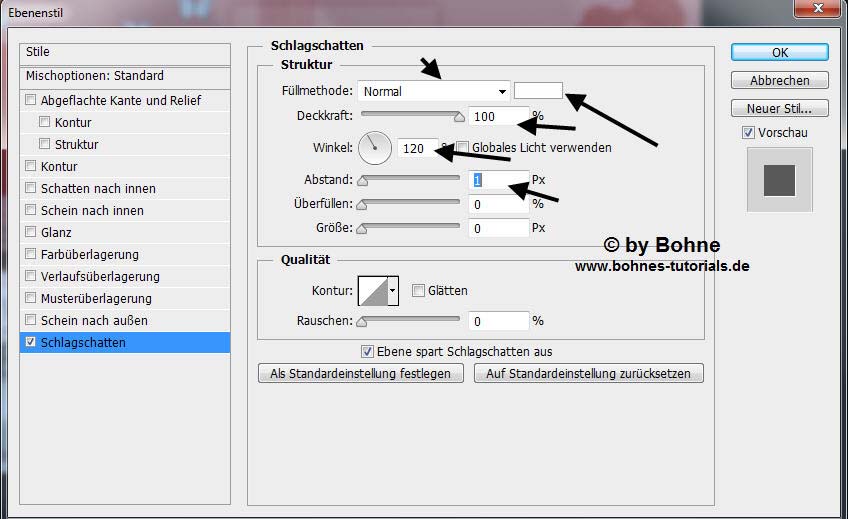Click the Deckkraft opacity slider

click(x=412, y=115)
